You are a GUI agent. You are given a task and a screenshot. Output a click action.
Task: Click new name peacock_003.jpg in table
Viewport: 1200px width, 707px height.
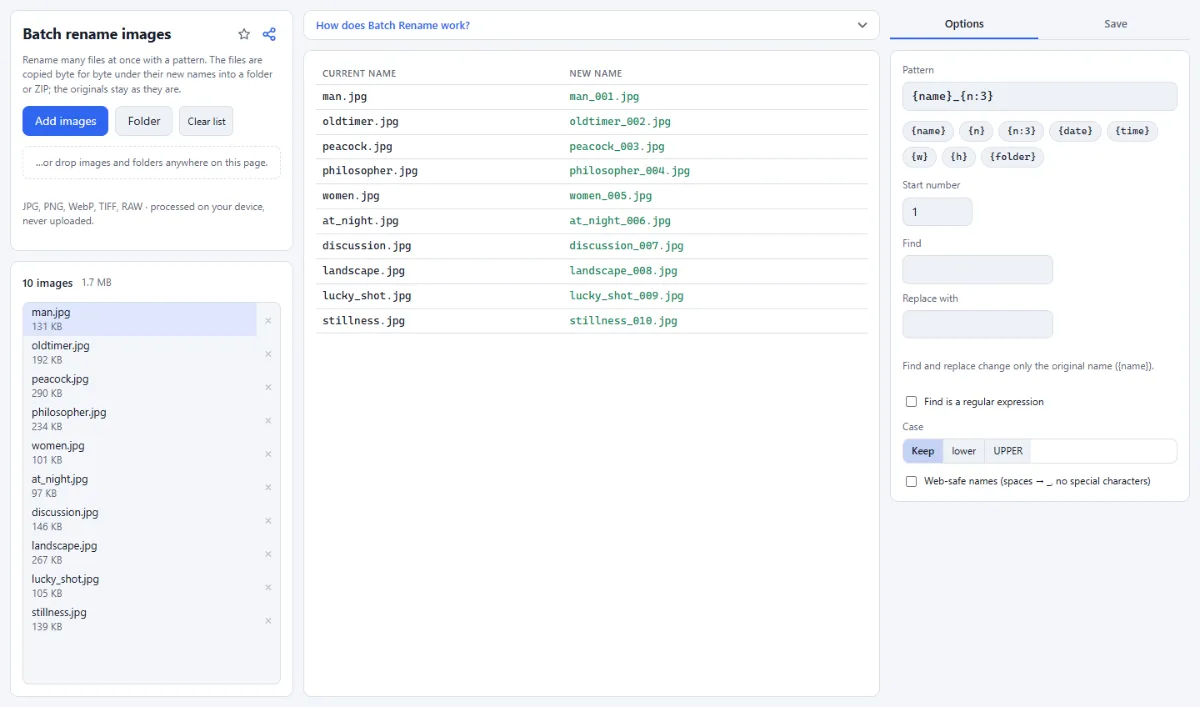tap(617, 147)
